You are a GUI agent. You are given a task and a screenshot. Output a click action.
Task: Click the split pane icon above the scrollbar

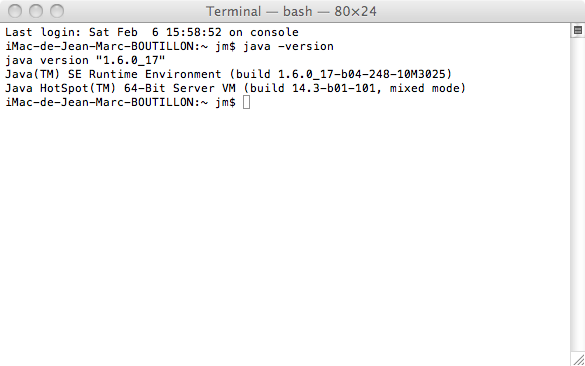pyautogui.click(x=578, y=30)
